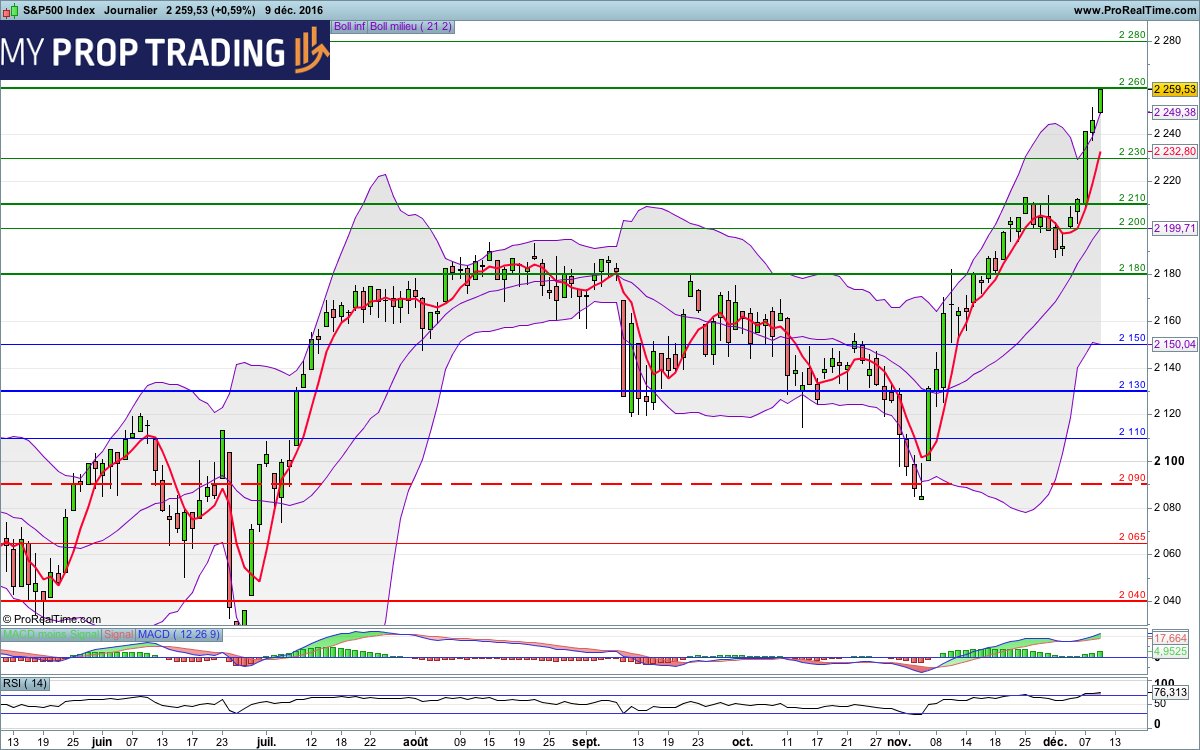Click the MACD moins Signal legend label
The height and width of the screenshot is (750, 1200).
[x=50, y=635]
